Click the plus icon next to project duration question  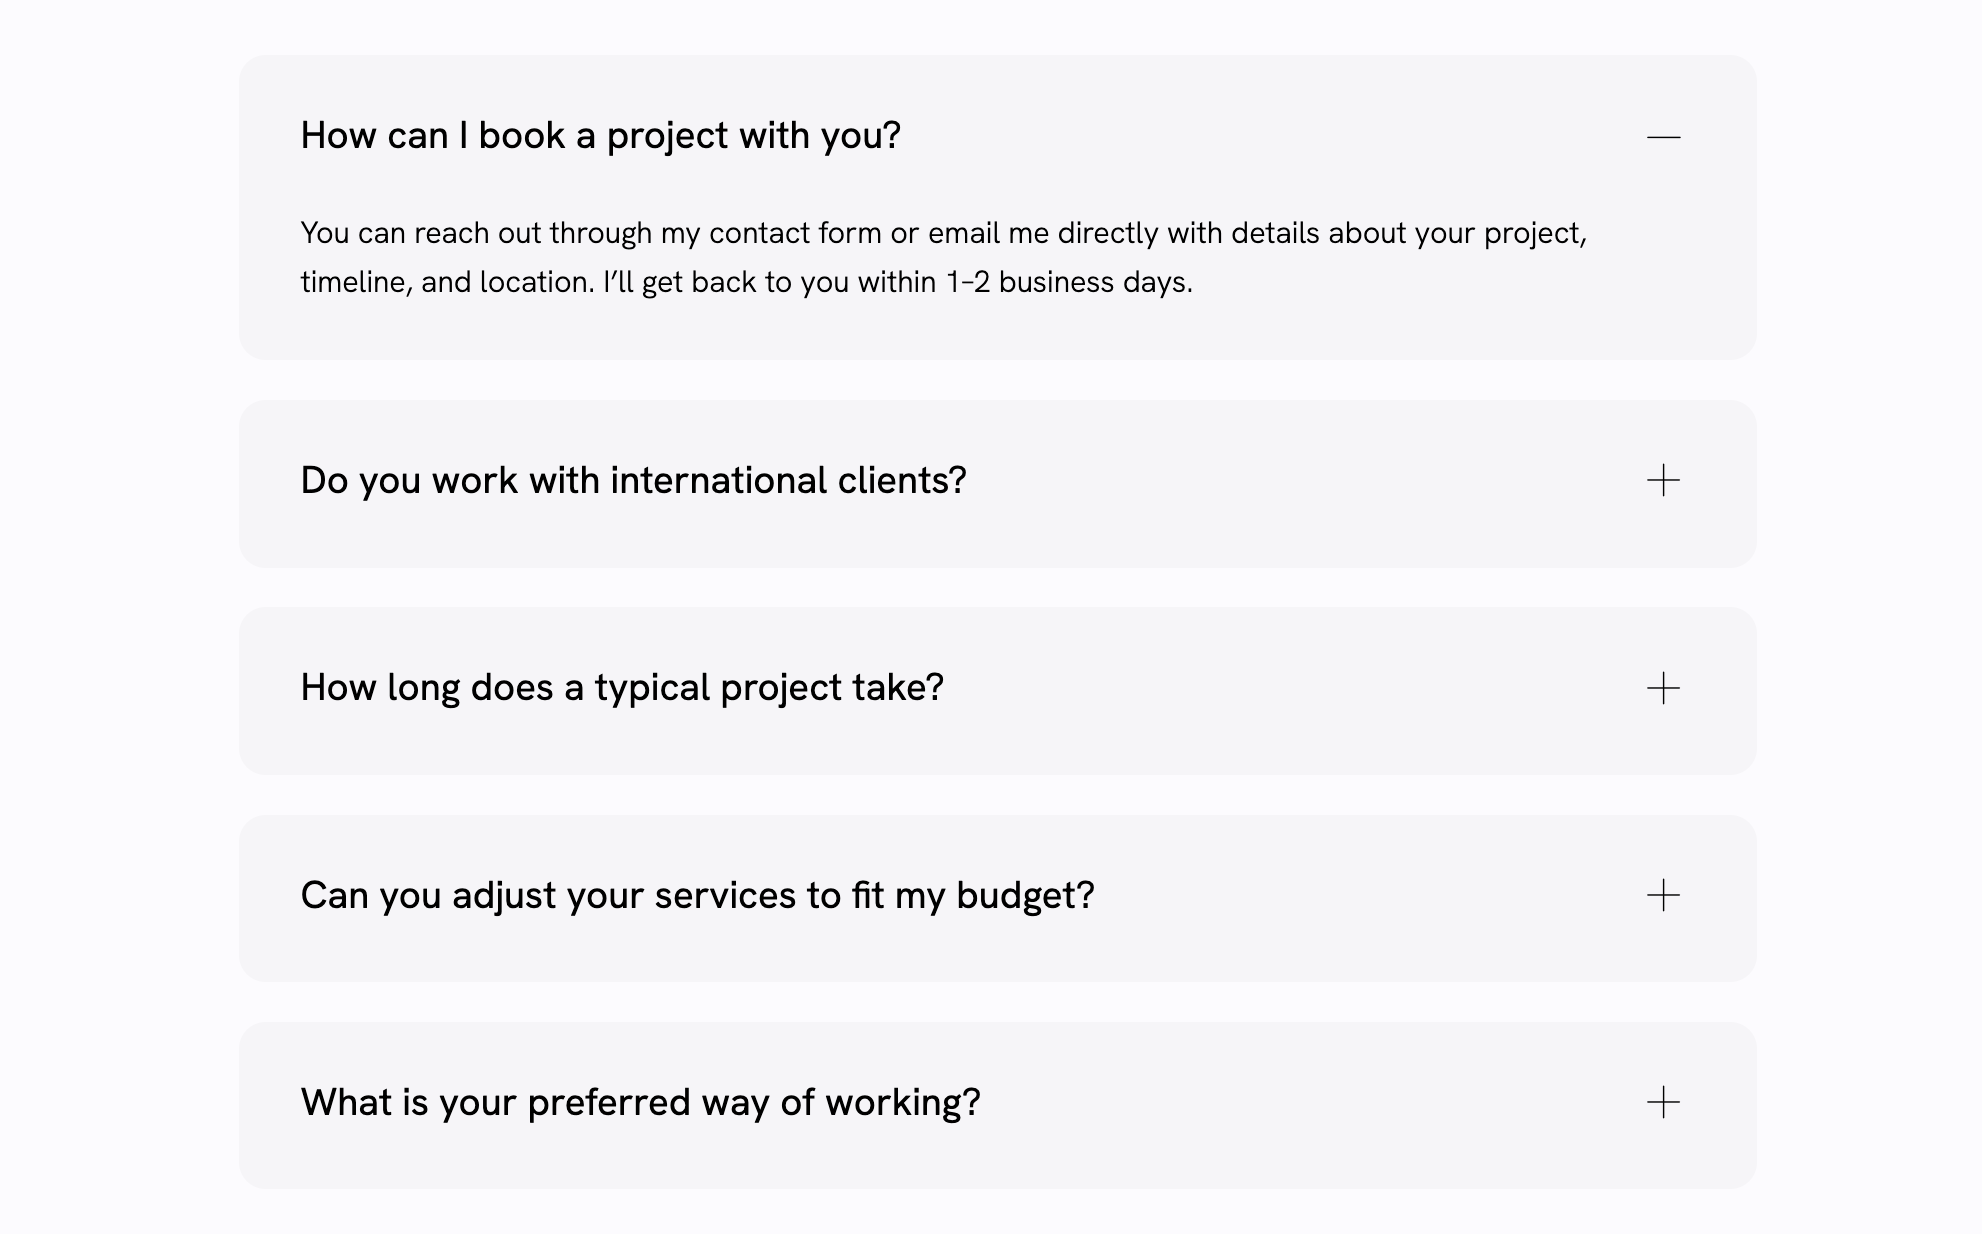point(1662,689)
